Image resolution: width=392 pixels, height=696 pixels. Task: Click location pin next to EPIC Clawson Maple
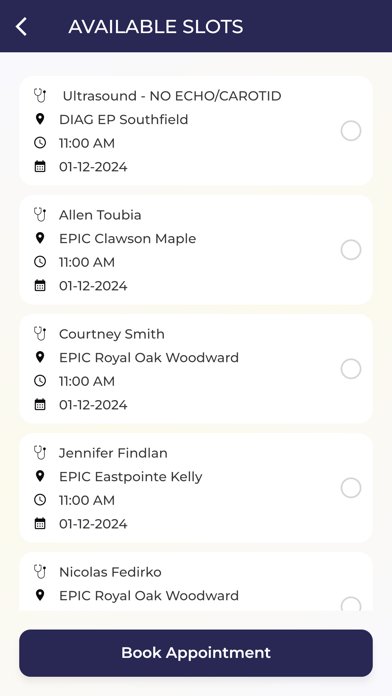[x=40, y=238]
